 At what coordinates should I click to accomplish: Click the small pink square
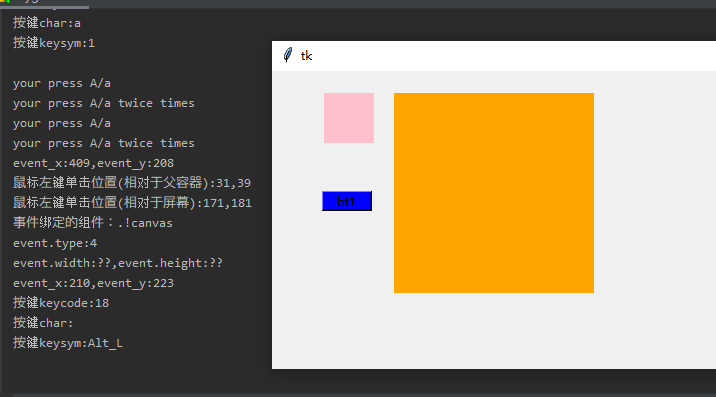[x=349, y=118]
